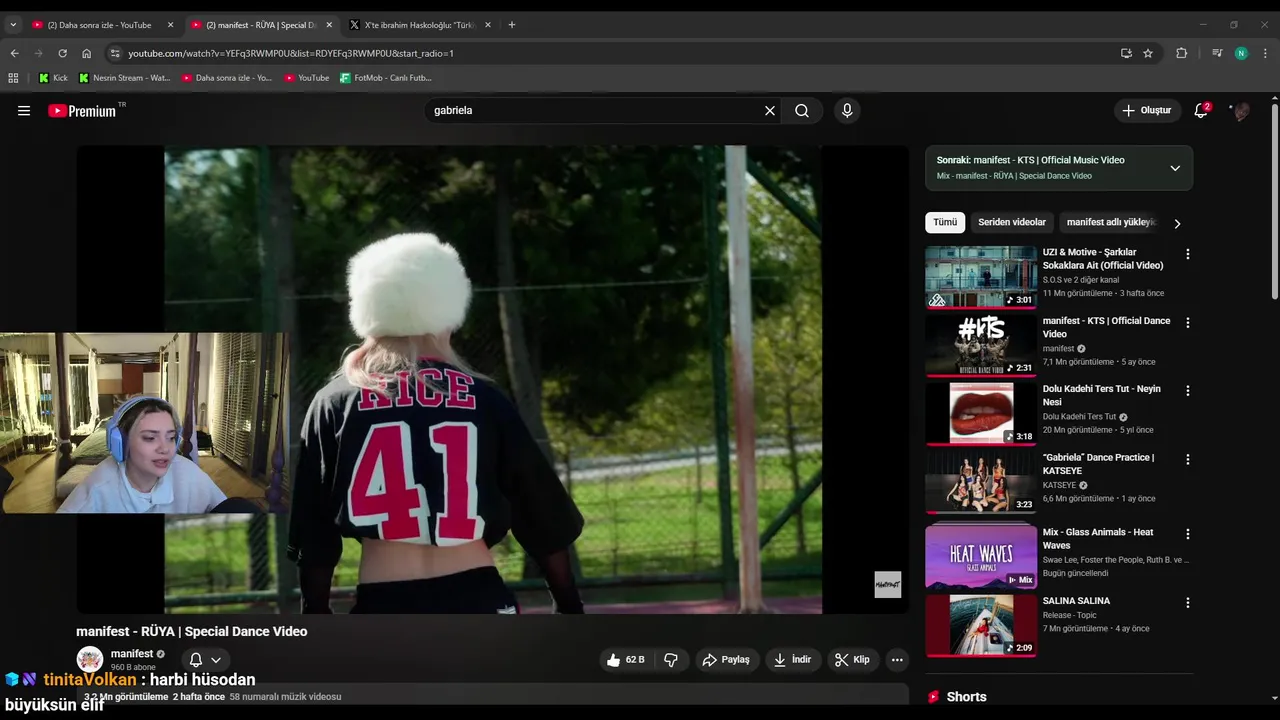Open the manifest channel avatar
1280x720 pixels.
[90, 659]
